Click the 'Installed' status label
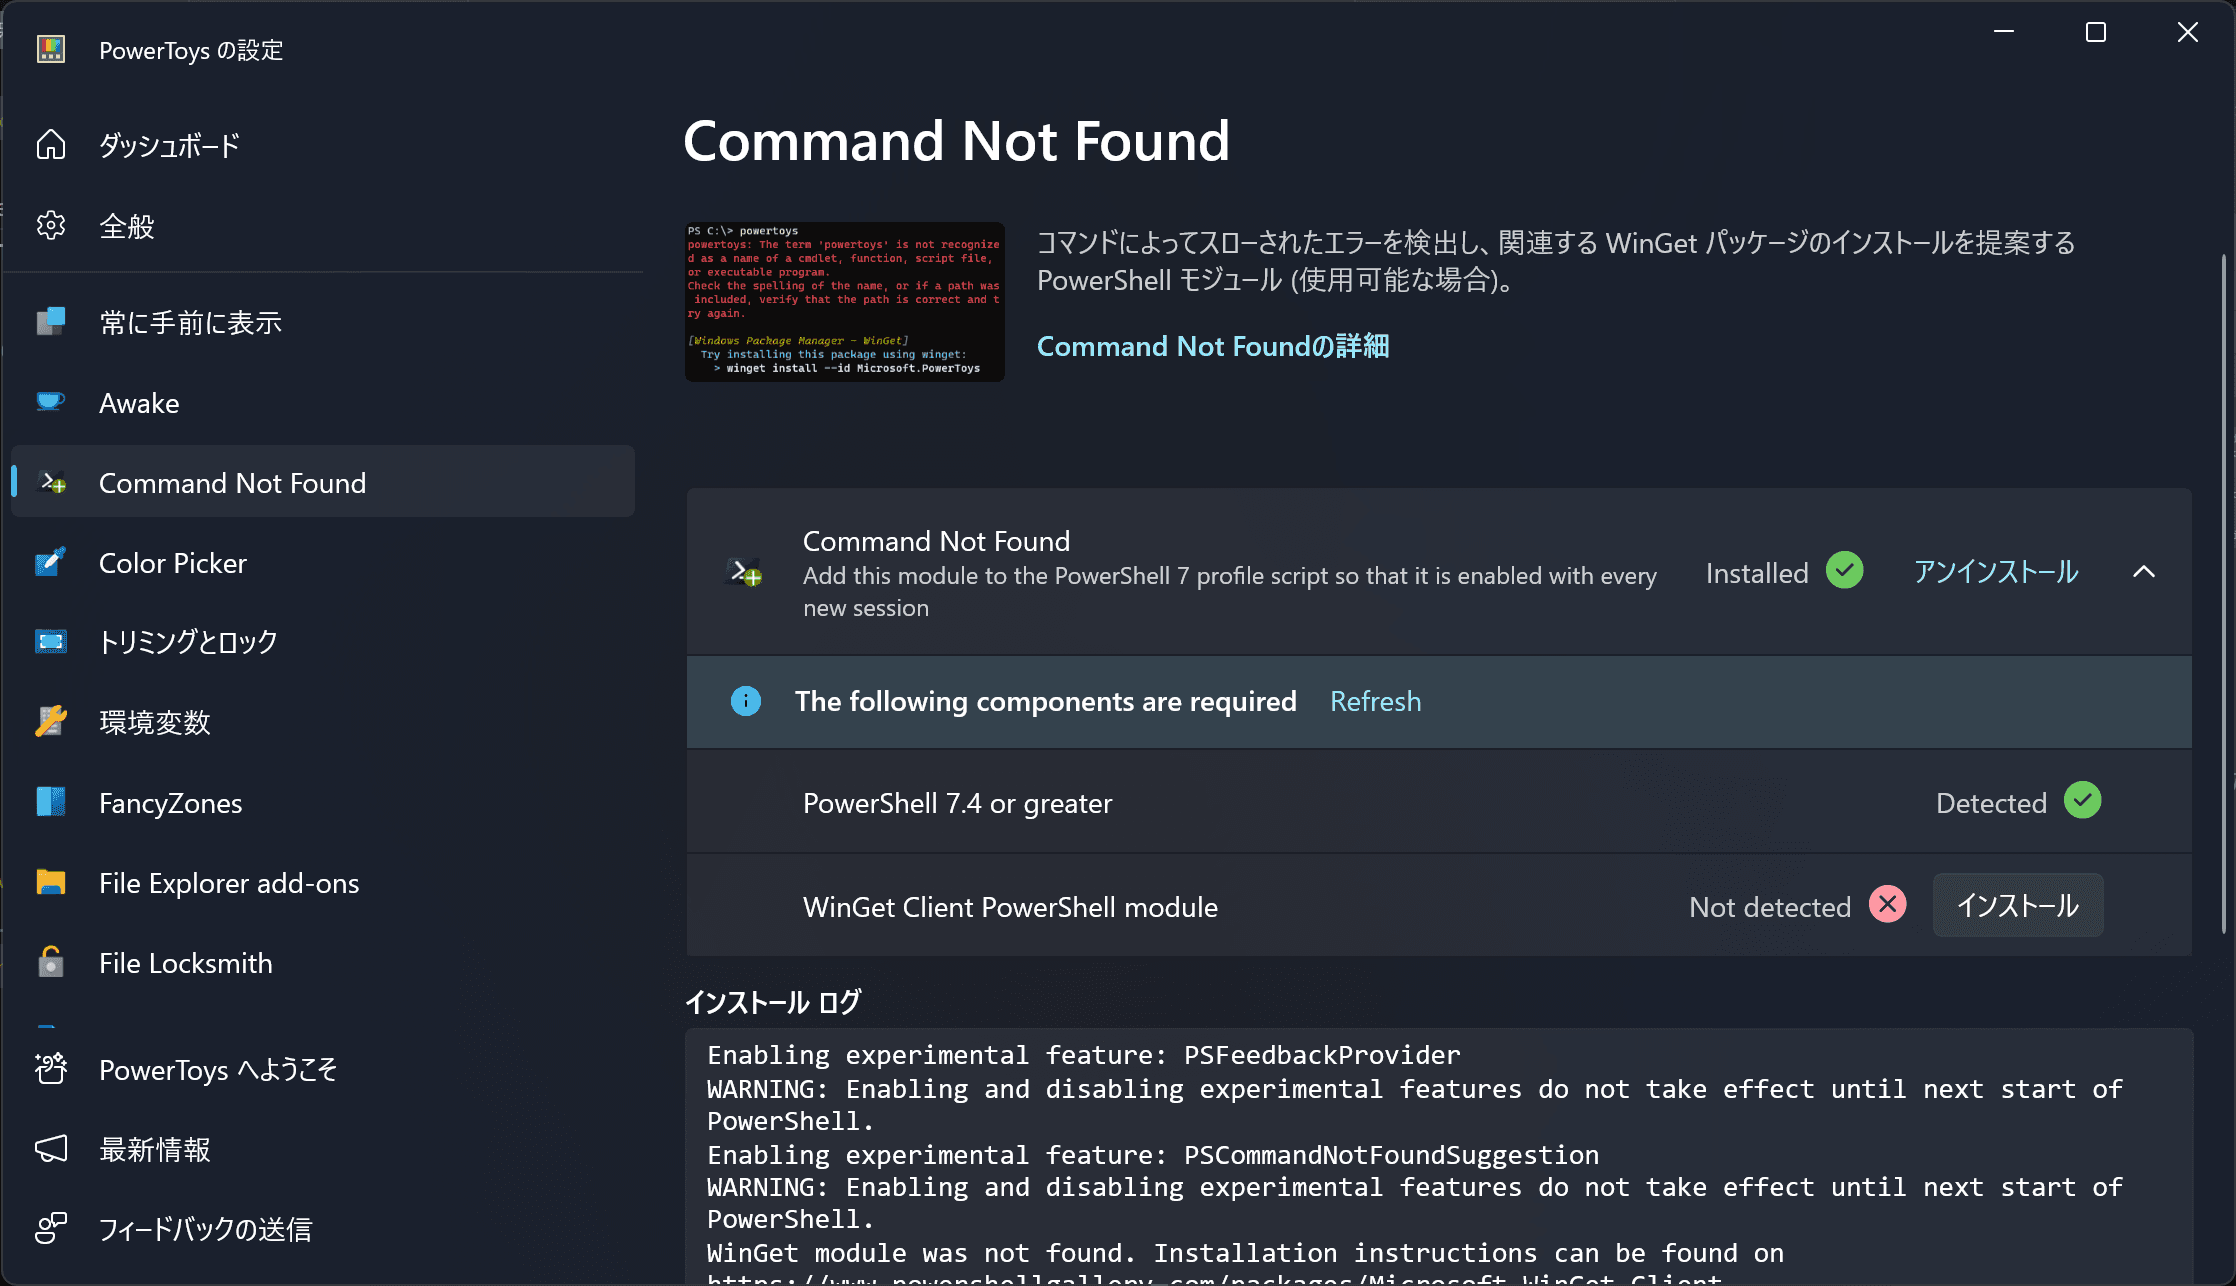Screen dimensions: 2236x1286 tap(1757, 573)
